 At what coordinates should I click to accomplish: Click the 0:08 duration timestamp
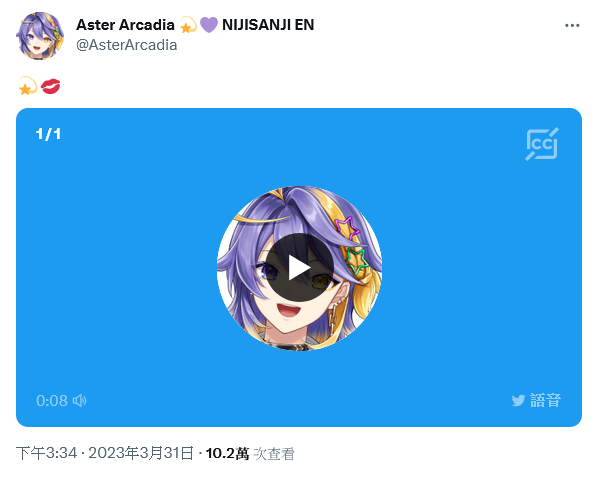(52, 401)
